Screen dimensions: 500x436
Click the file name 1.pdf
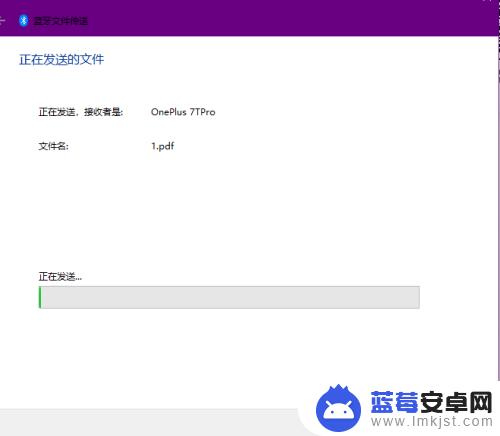[x=163, y=146]
